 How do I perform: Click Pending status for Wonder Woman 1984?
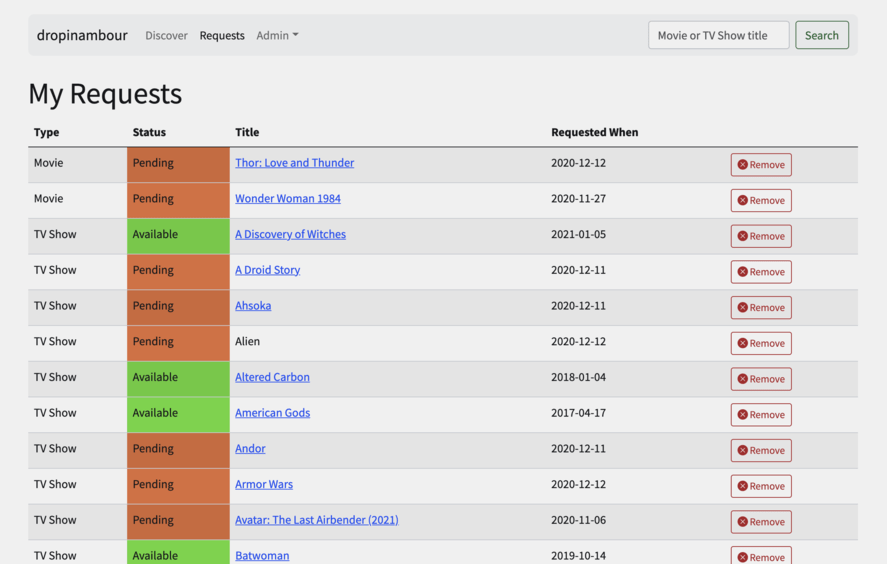[x=178, y=200]
